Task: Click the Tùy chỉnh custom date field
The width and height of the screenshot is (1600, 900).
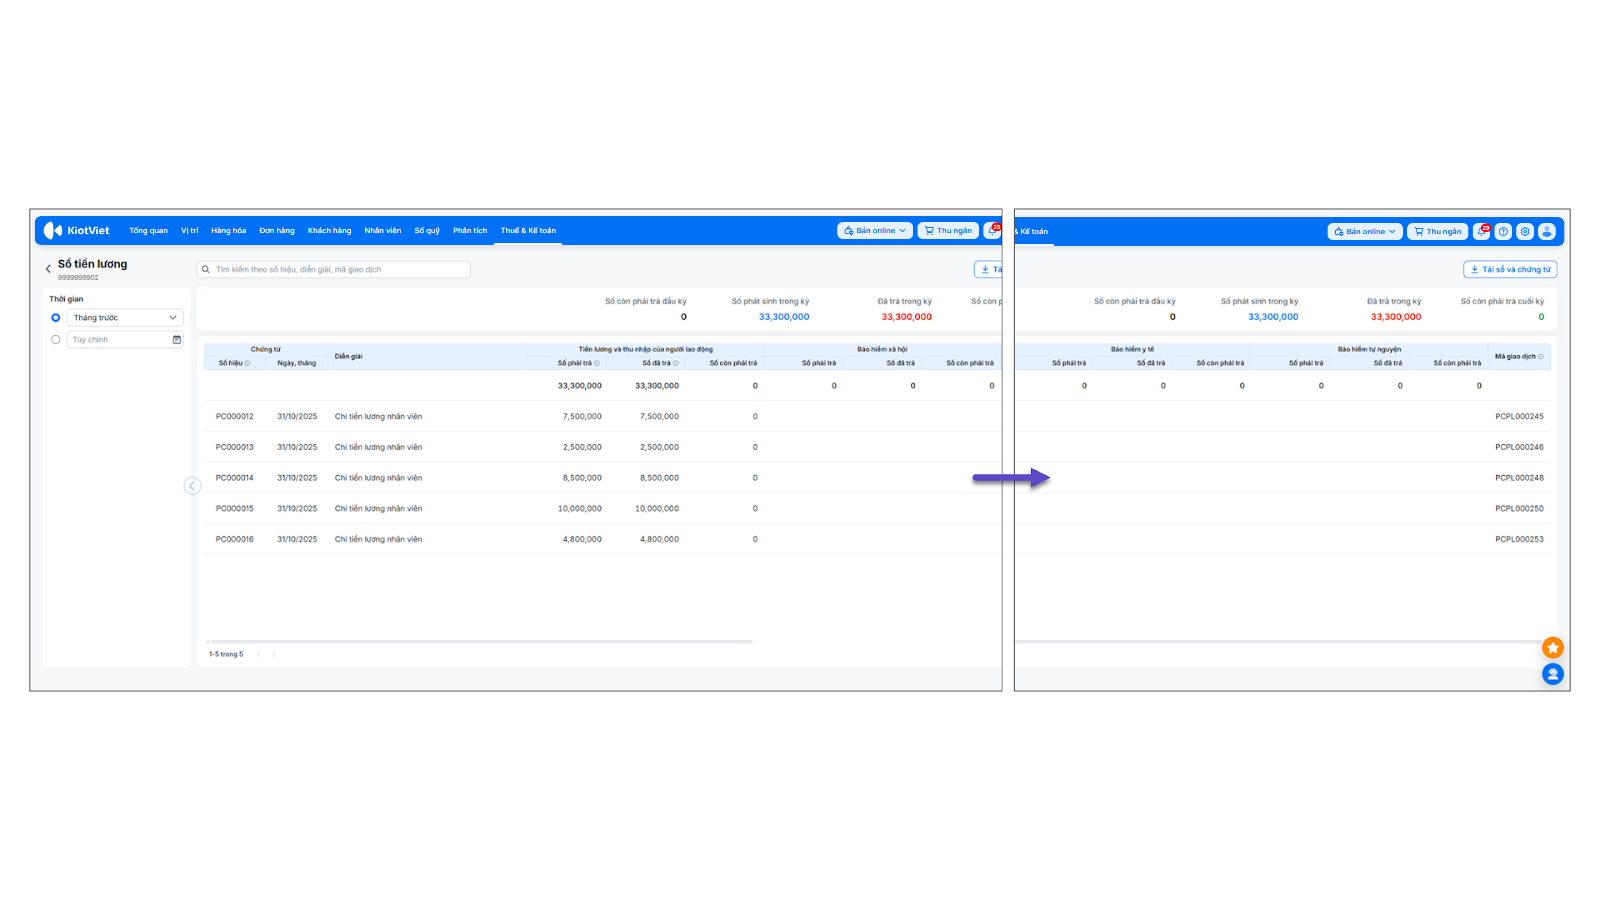Action: point(125,340)
